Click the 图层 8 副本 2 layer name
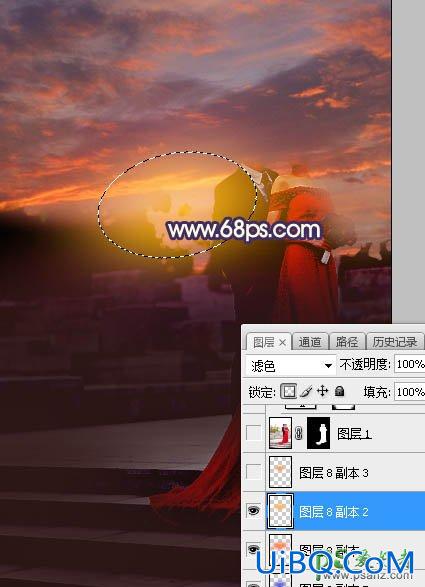The height and width of the screenshot is (587, 425). point(334,512)
